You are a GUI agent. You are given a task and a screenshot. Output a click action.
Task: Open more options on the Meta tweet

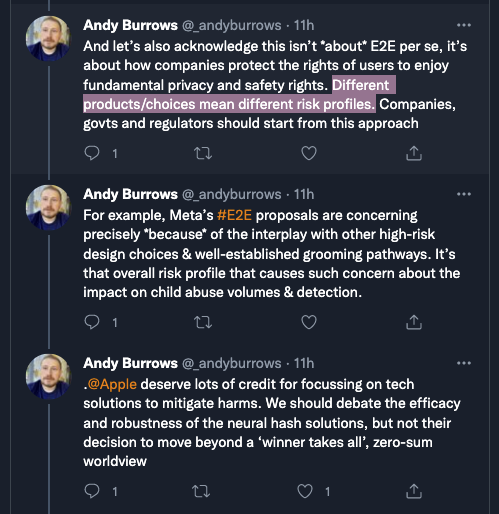[x=464, y=194]
